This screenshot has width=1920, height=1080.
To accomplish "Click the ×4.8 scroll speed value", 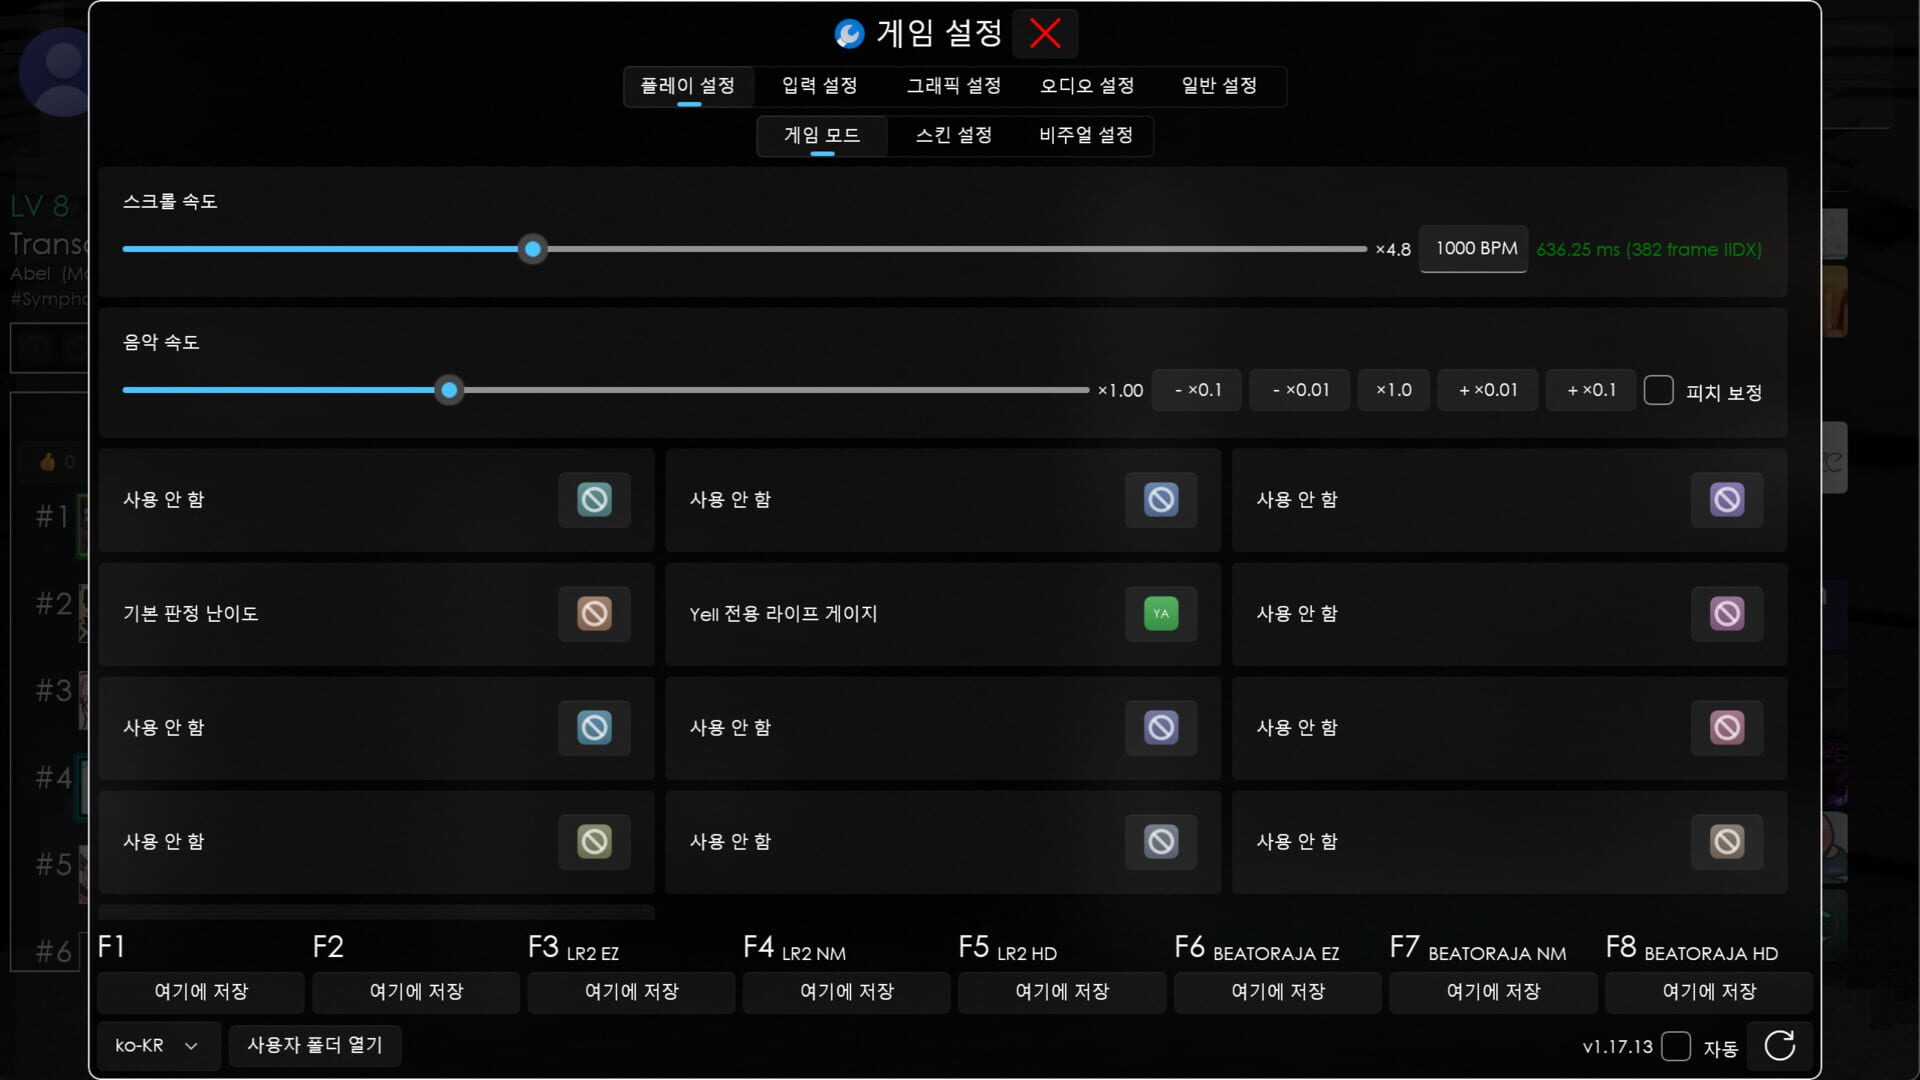I will (1393, 250).
